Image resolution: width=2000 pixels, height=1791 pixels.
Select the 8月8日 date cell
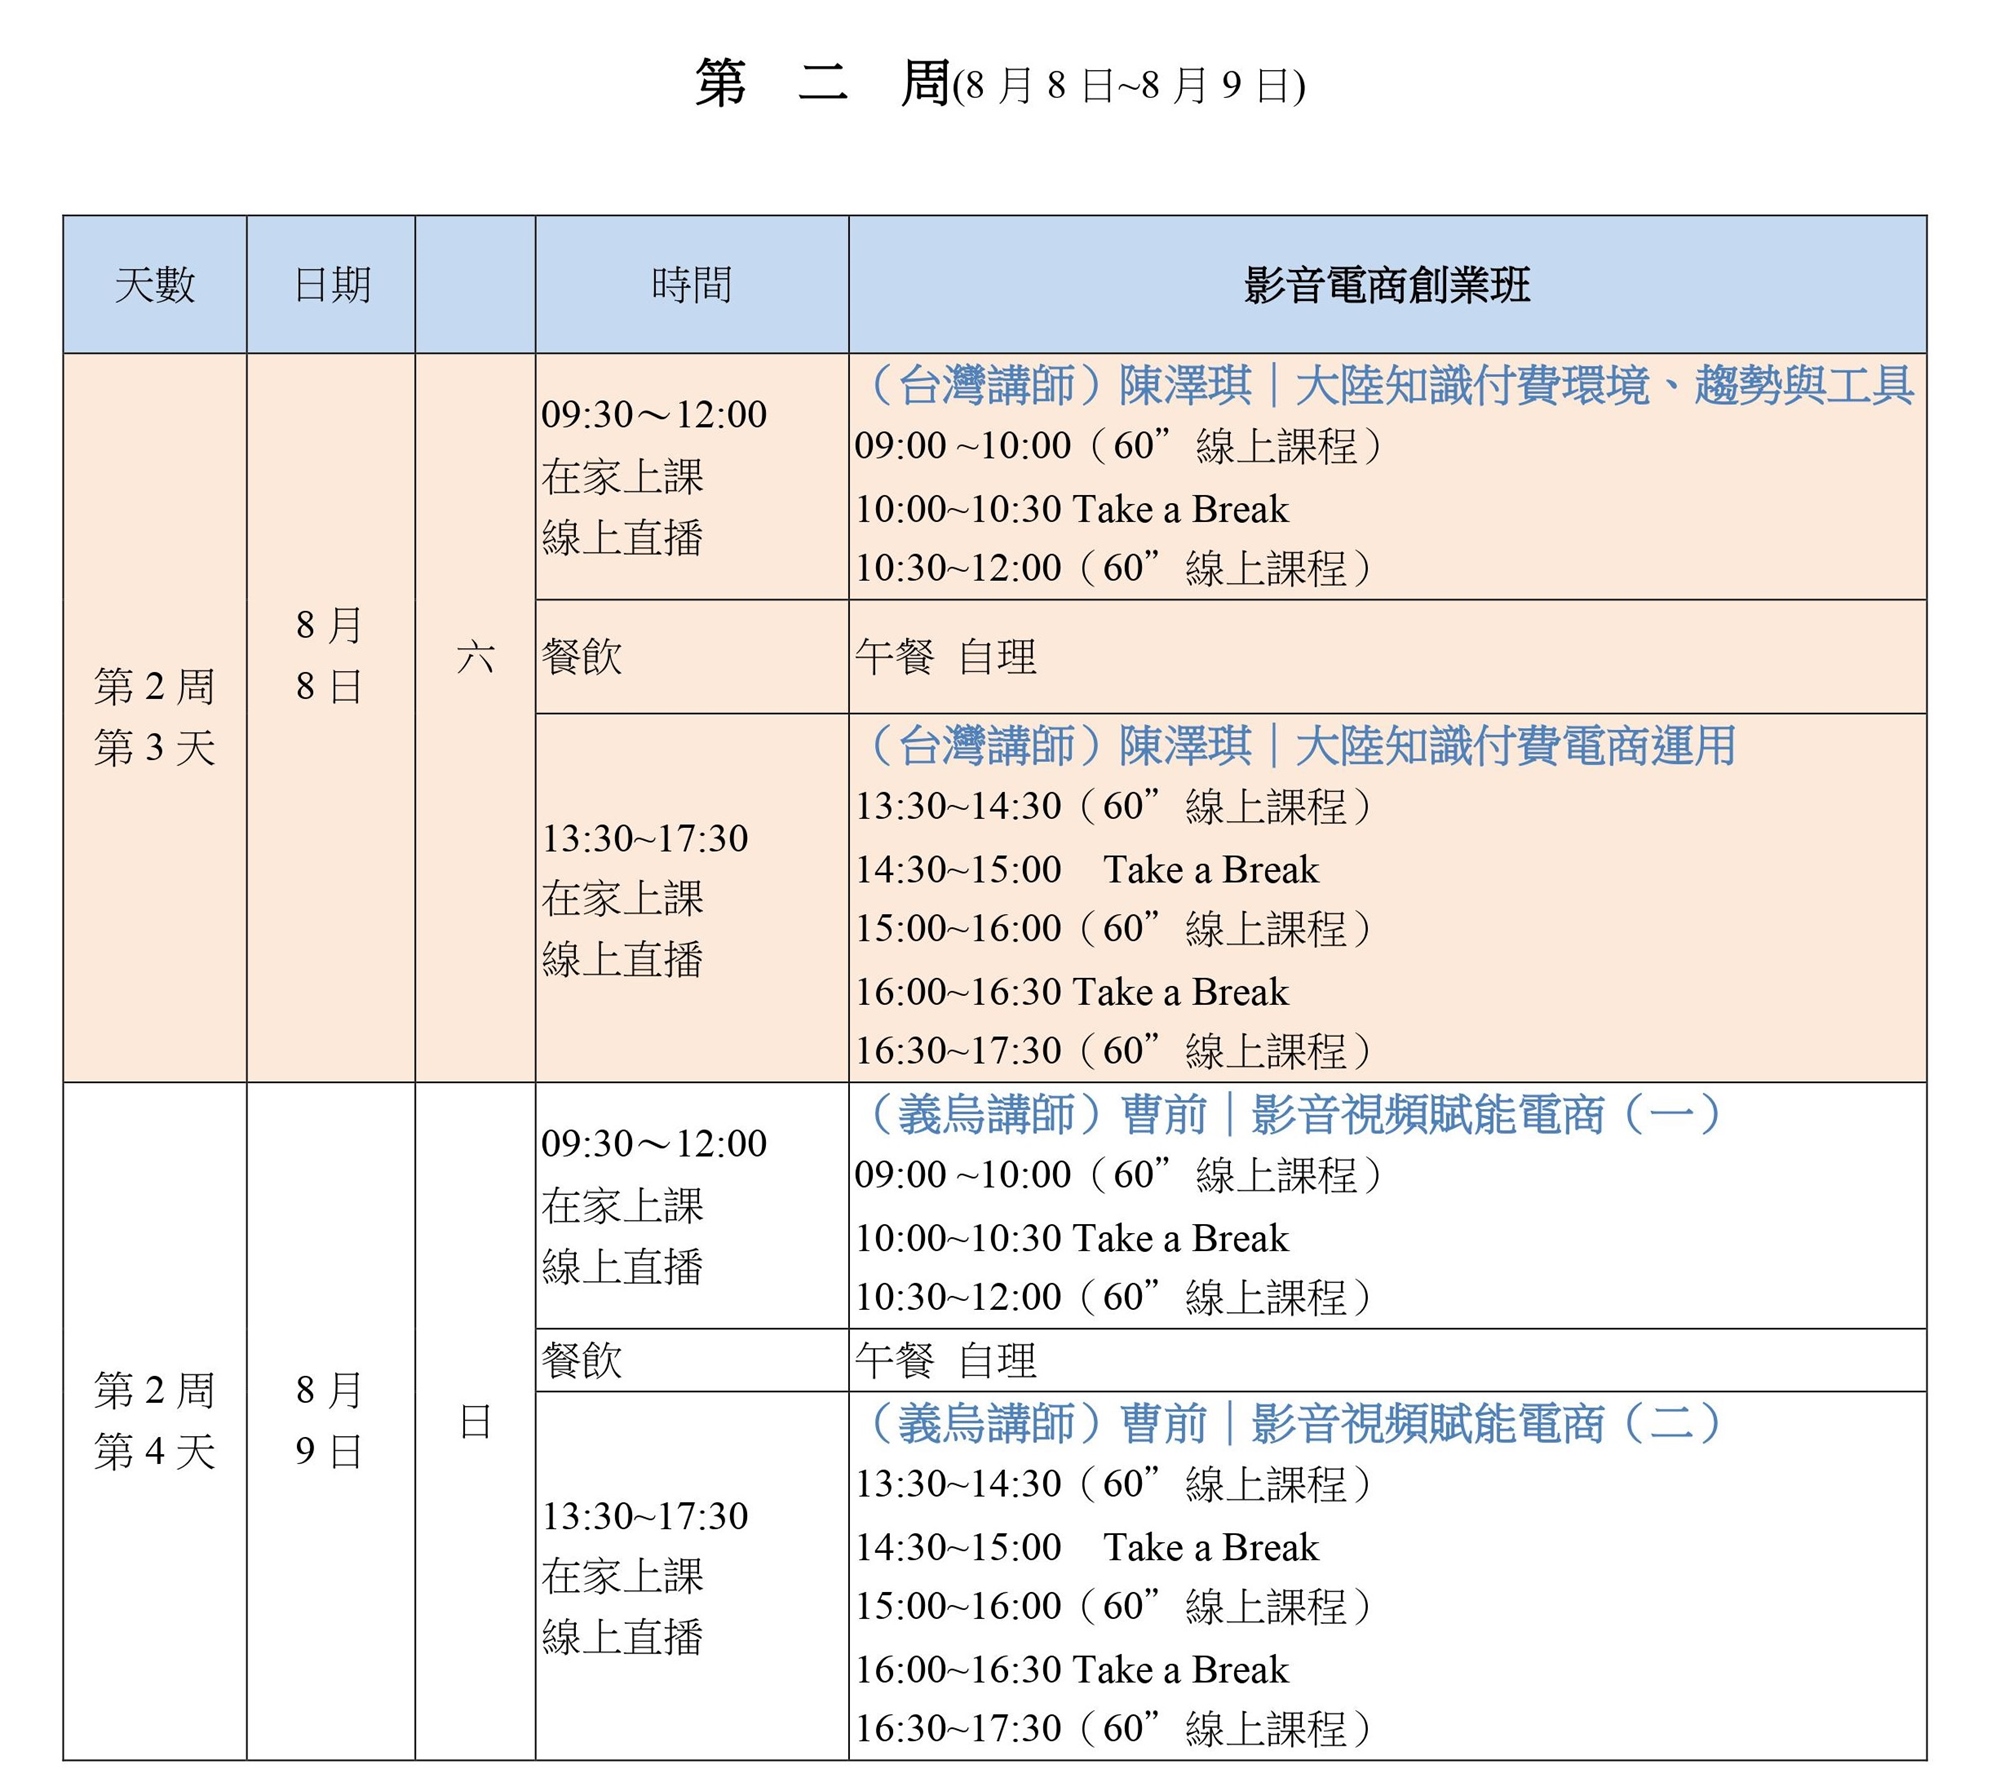pyautogui.click(x=329, y=656)
